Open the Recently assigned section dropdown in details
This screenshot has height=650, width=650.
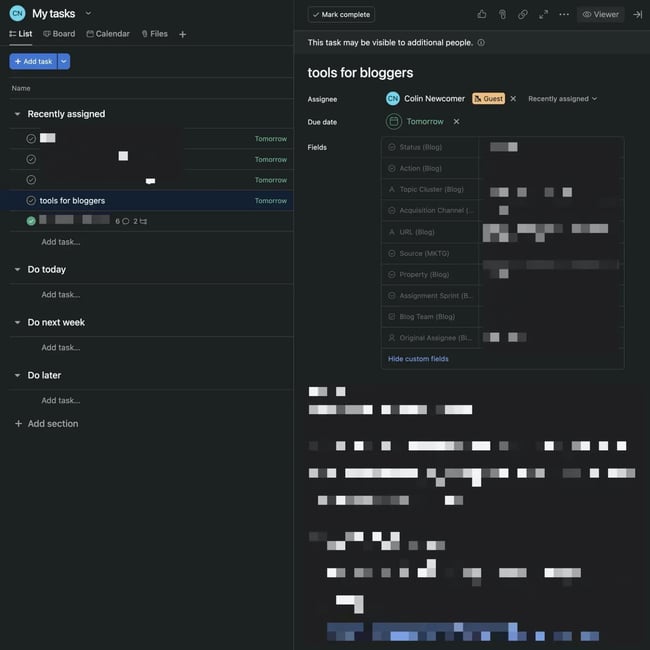(x=563, y=99)
